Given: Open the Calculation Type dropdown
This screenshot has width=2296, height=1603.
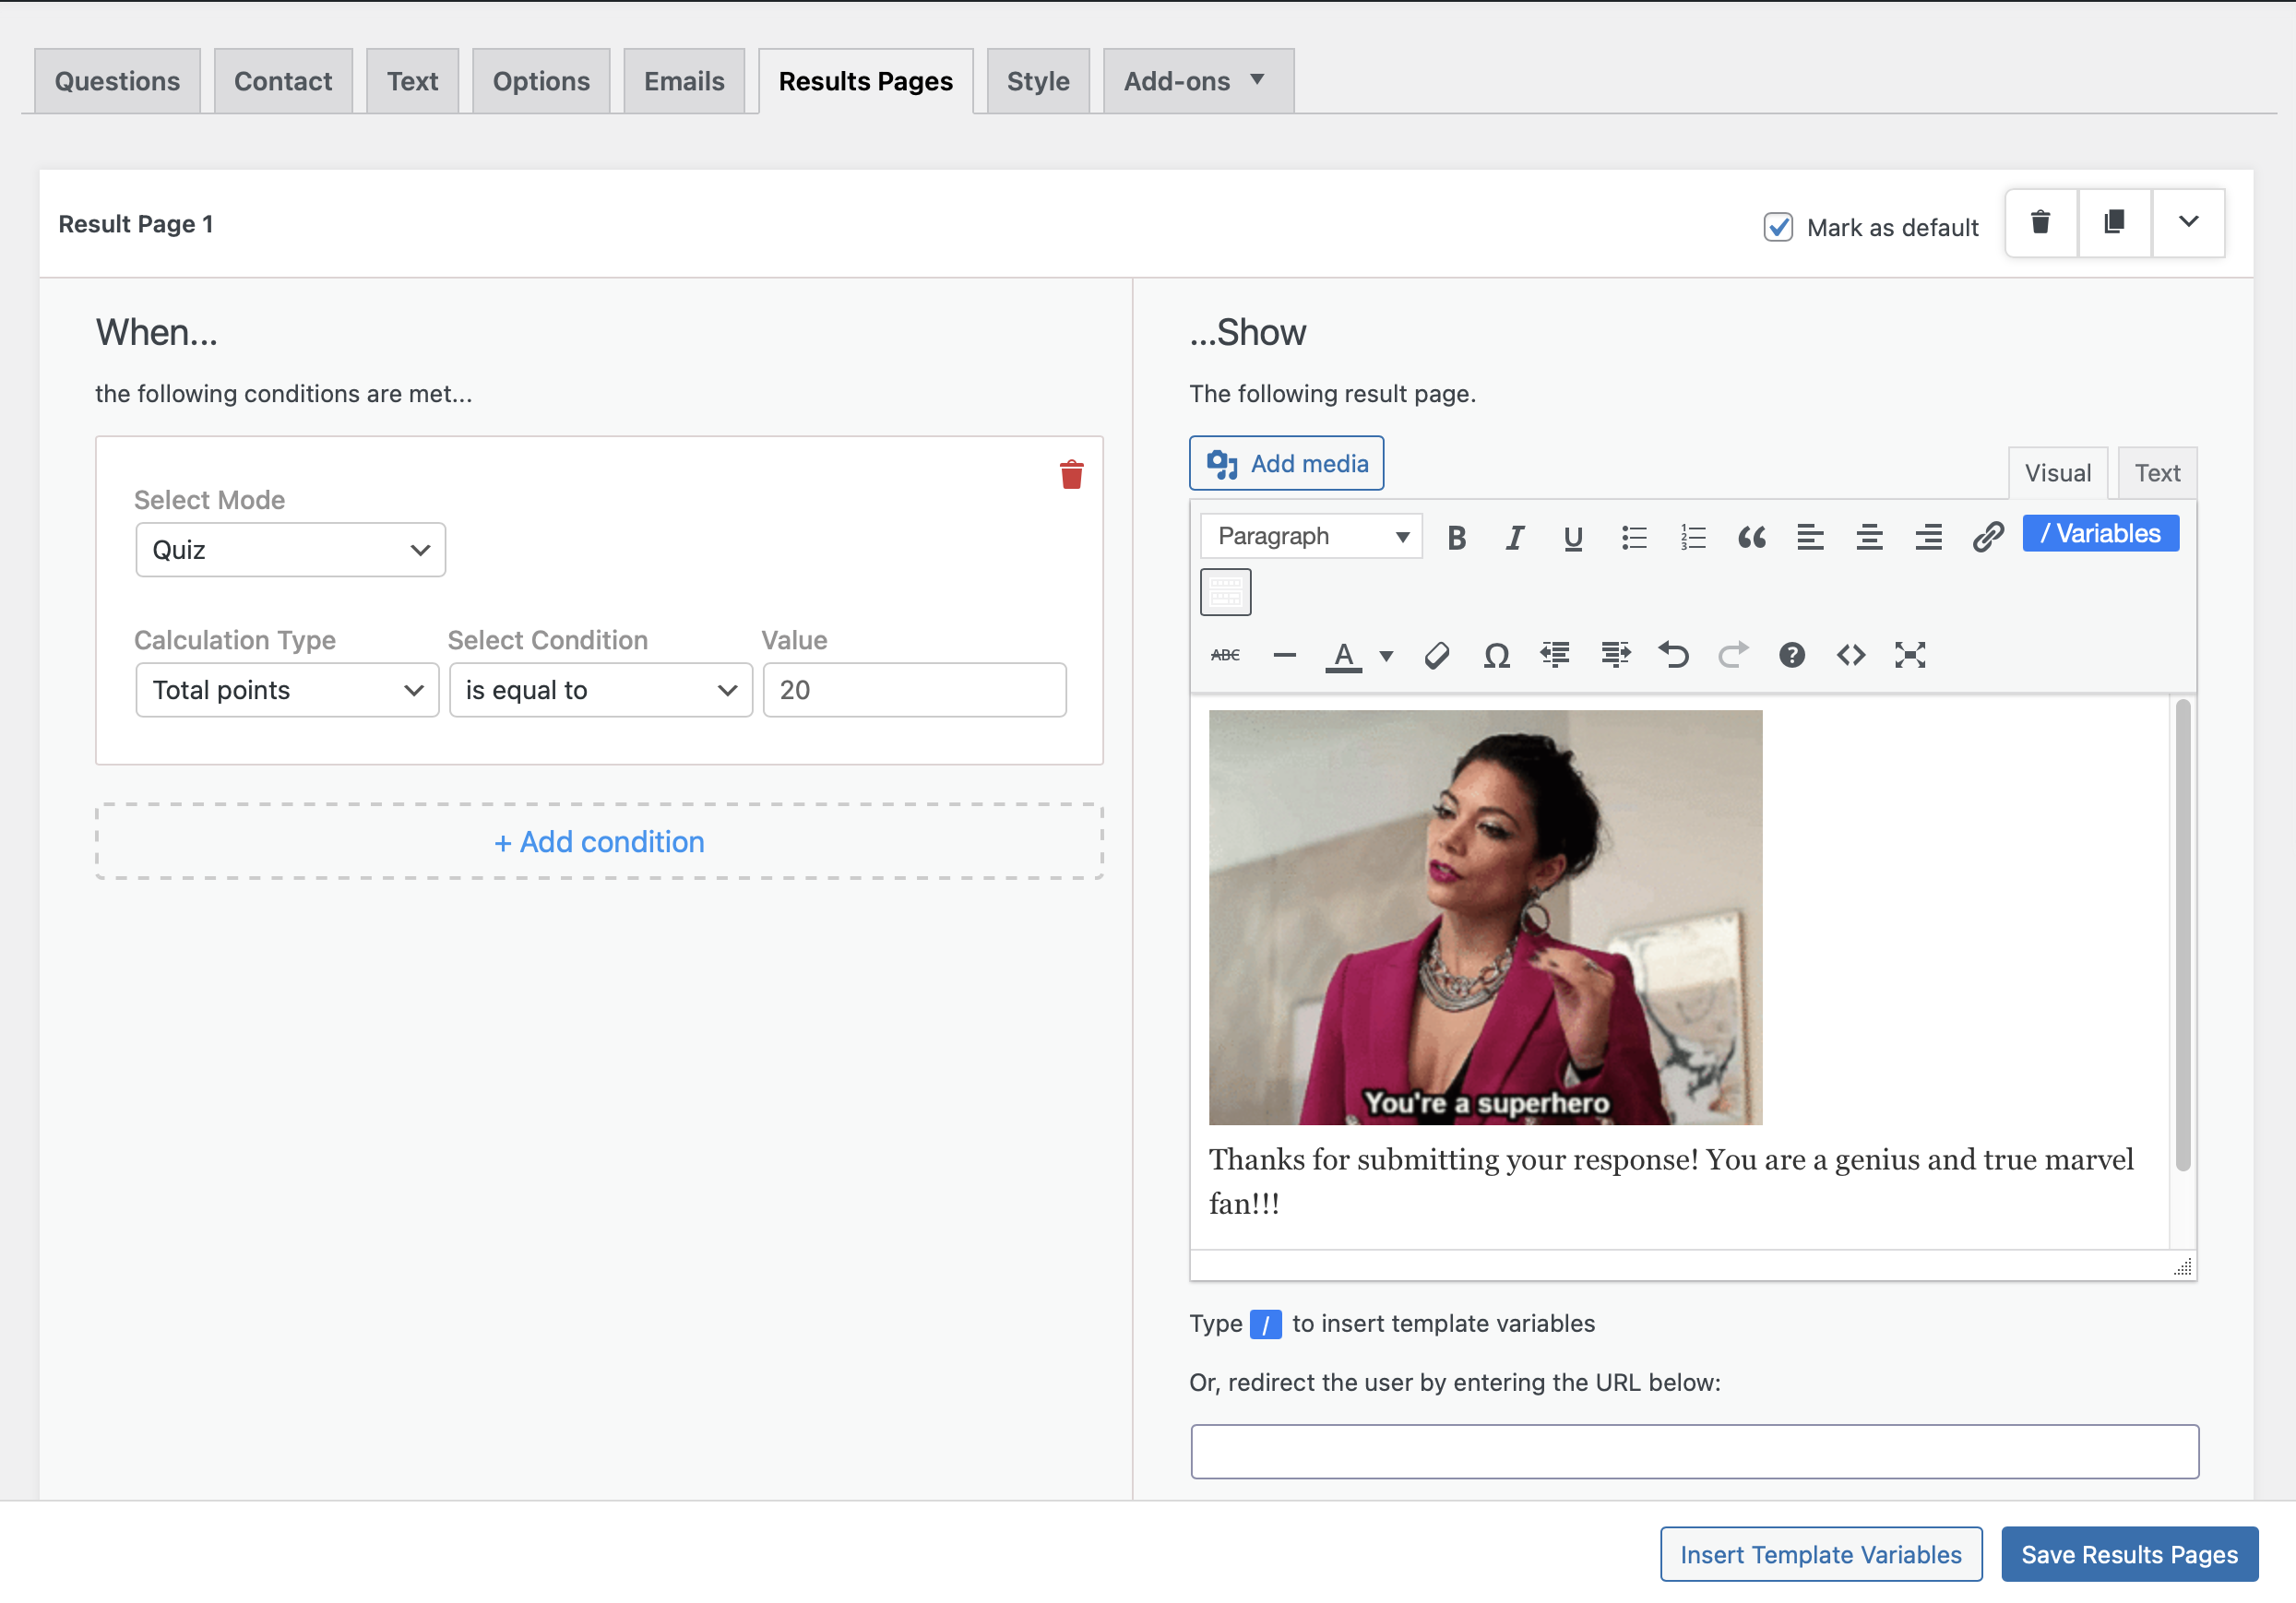Looking at the screenshot, I should (x=284, y=689).
